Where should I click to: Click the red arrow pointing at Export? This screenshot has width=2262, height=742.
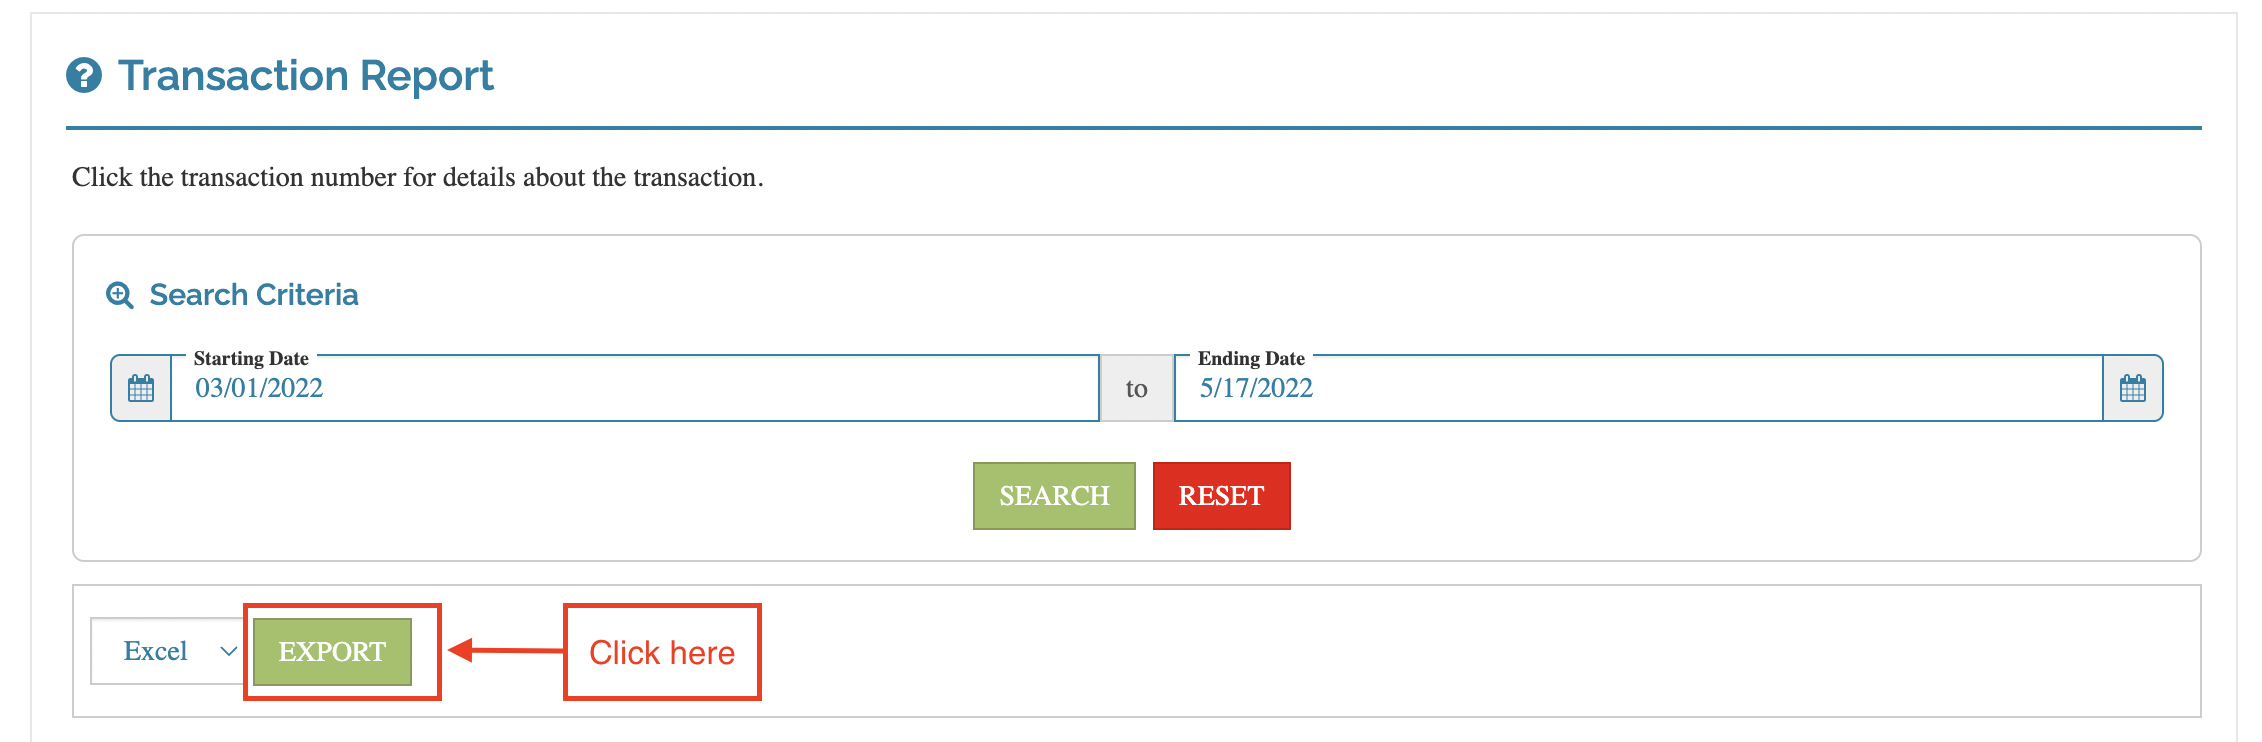pos(505,651)
